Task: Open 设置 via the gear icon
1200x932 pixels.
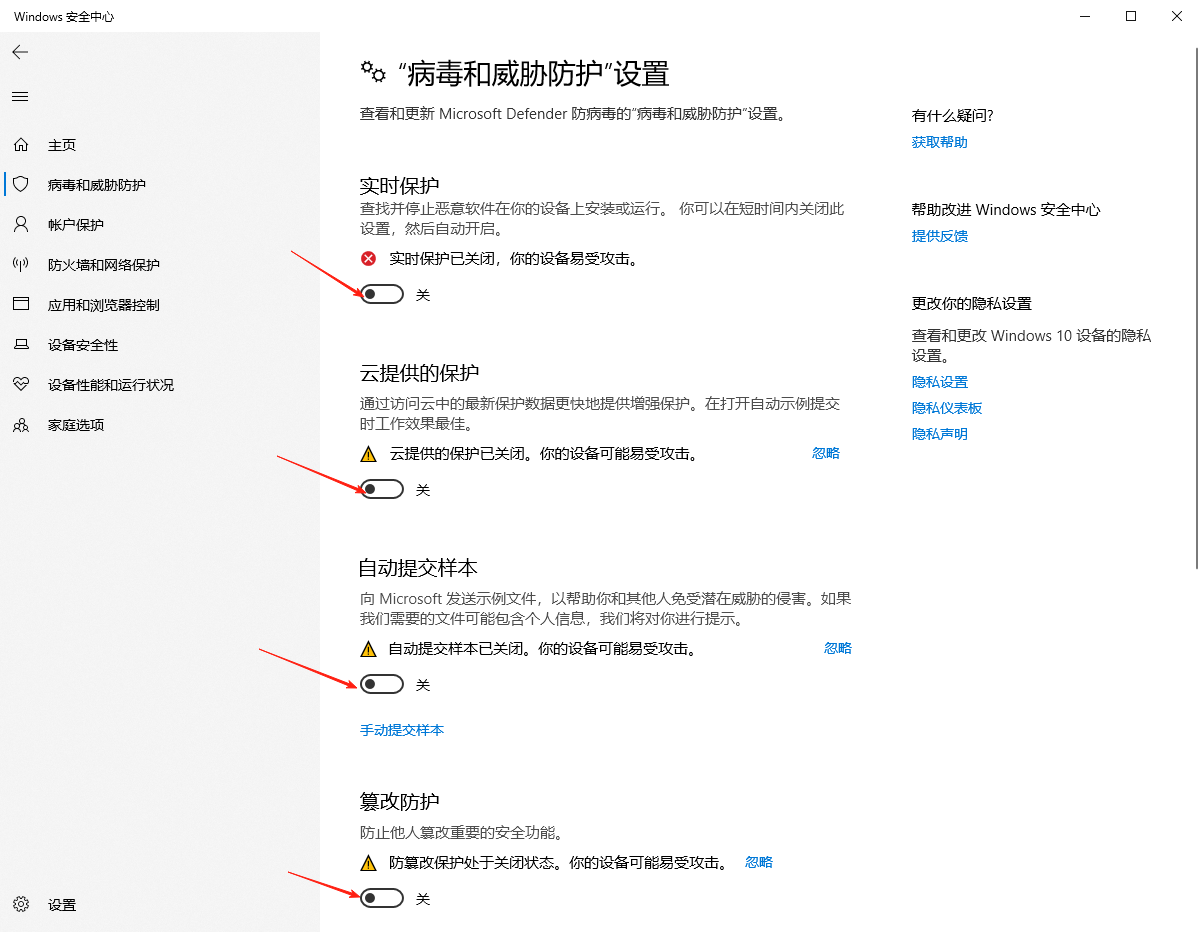Action: (x=21, y=905)
